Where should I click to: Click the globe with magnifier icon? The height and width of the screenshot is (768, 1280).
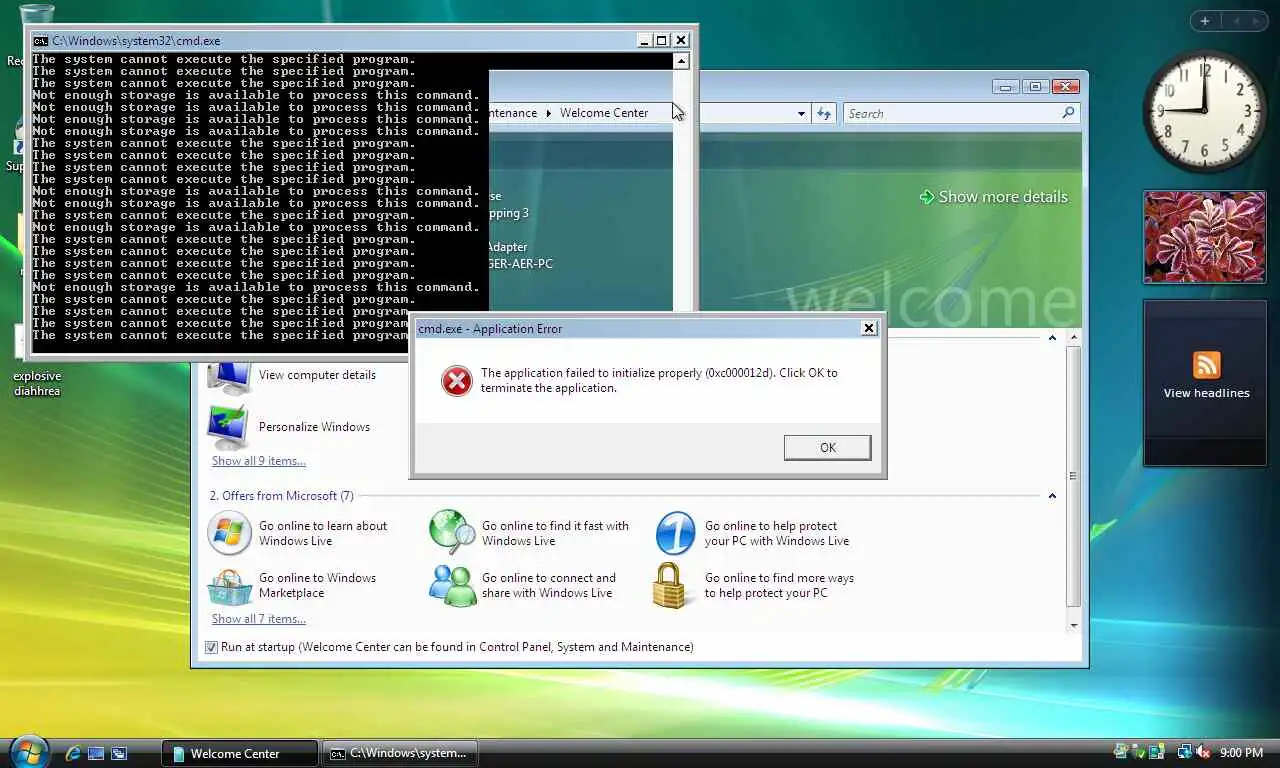tap(452, 533)
